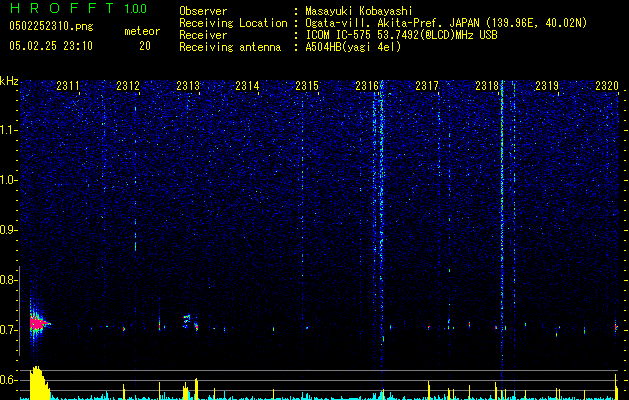This screenshot has height=400, width=629.
Task: Click the 0.7 frequency axis label
Action: [7, 330]
